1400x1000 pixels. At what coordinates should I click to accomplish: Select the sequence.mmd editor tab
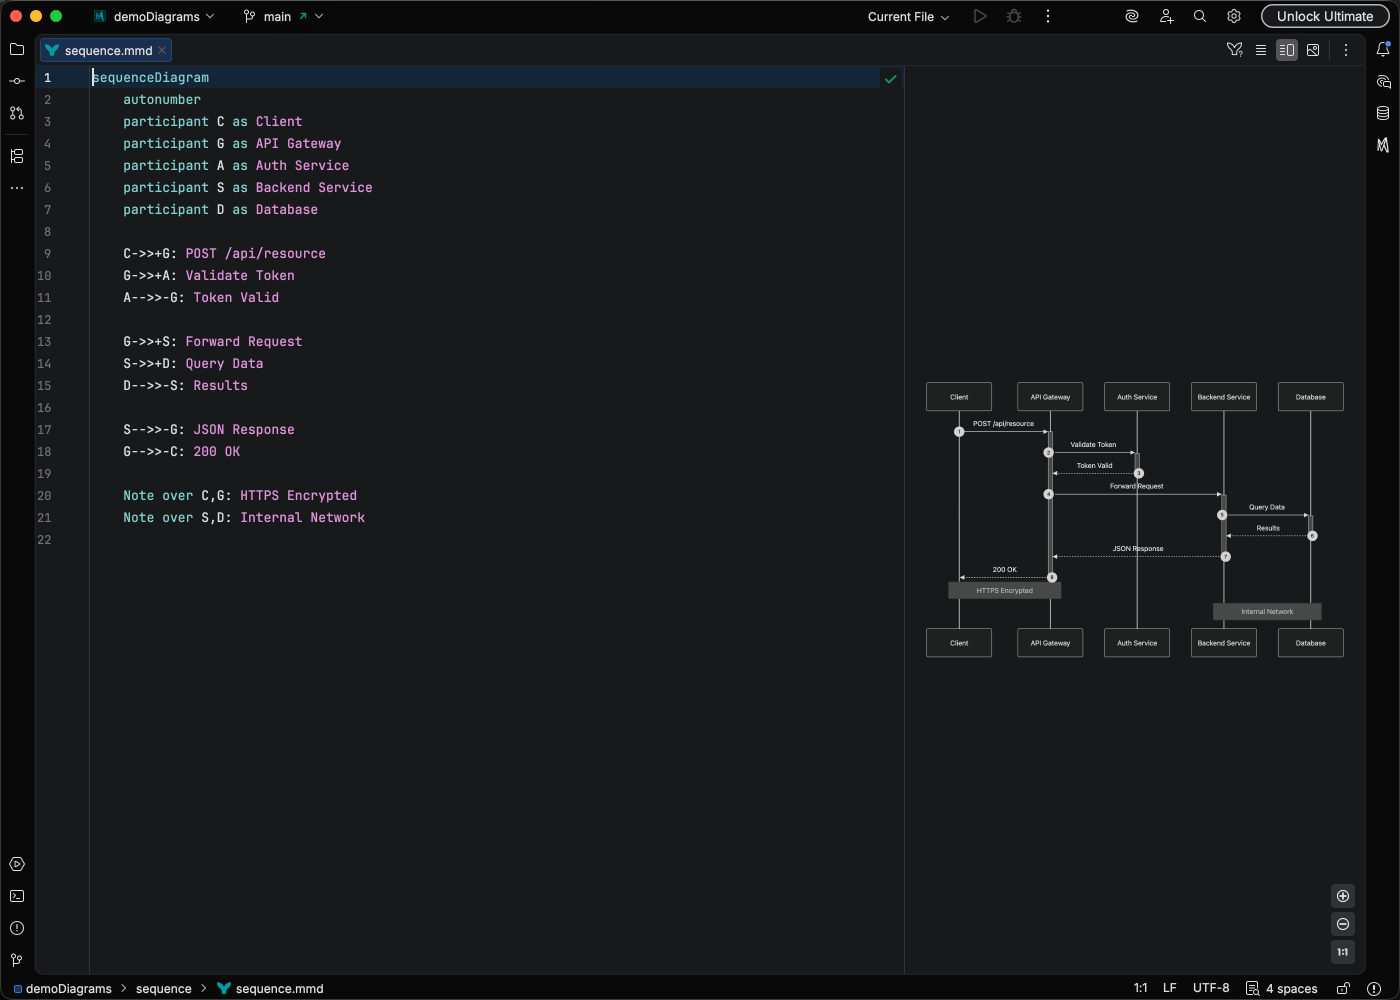[x=108, y=50]
